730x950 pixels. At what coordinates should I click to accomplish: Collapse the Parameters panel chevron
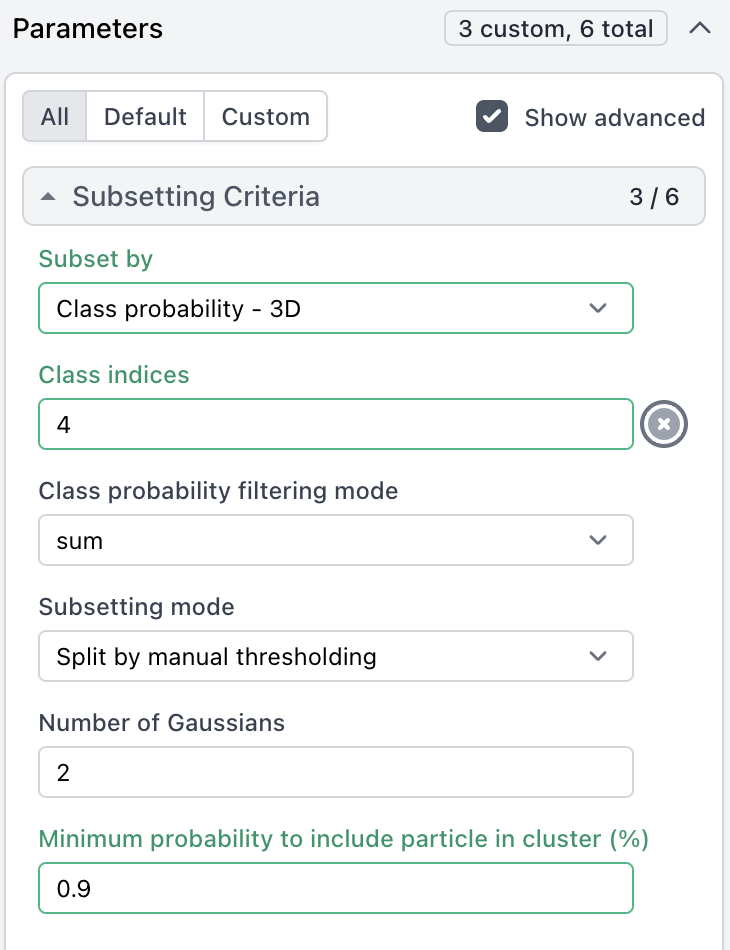(x=700, y=28)
